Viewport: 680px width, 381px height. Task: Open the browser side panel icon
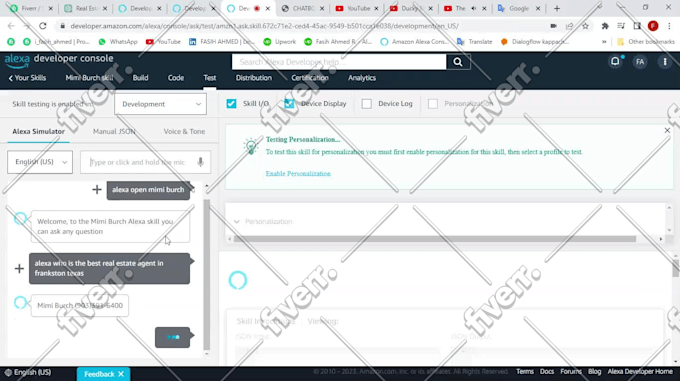(637, 26)
